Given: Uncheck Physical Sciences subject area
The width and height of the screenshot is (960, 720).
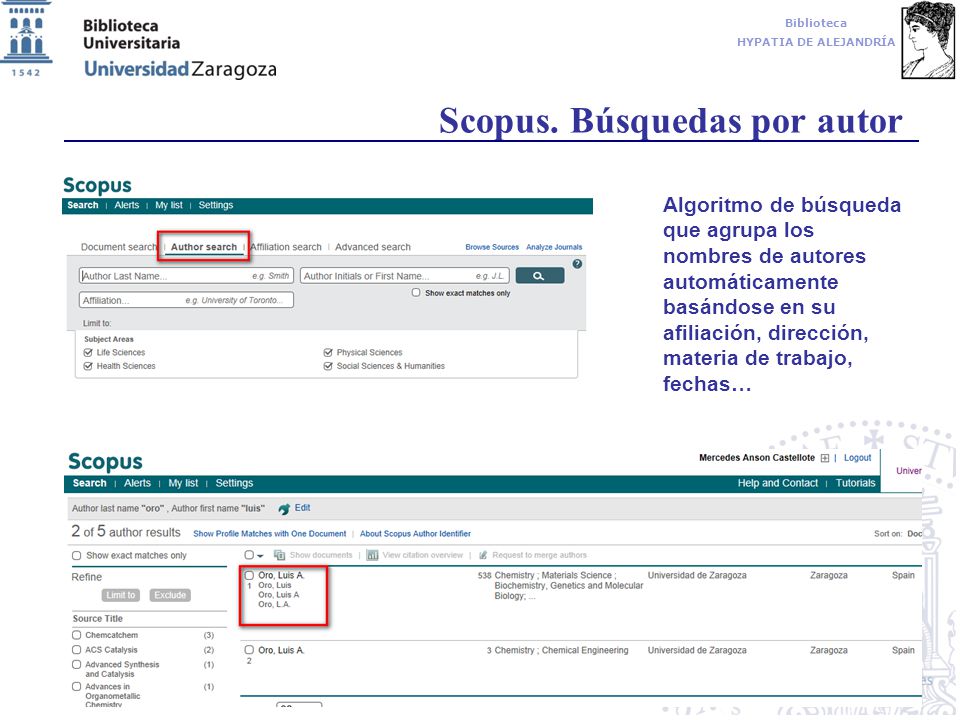Looking at the screenshot, I should (x=328, y=353).
